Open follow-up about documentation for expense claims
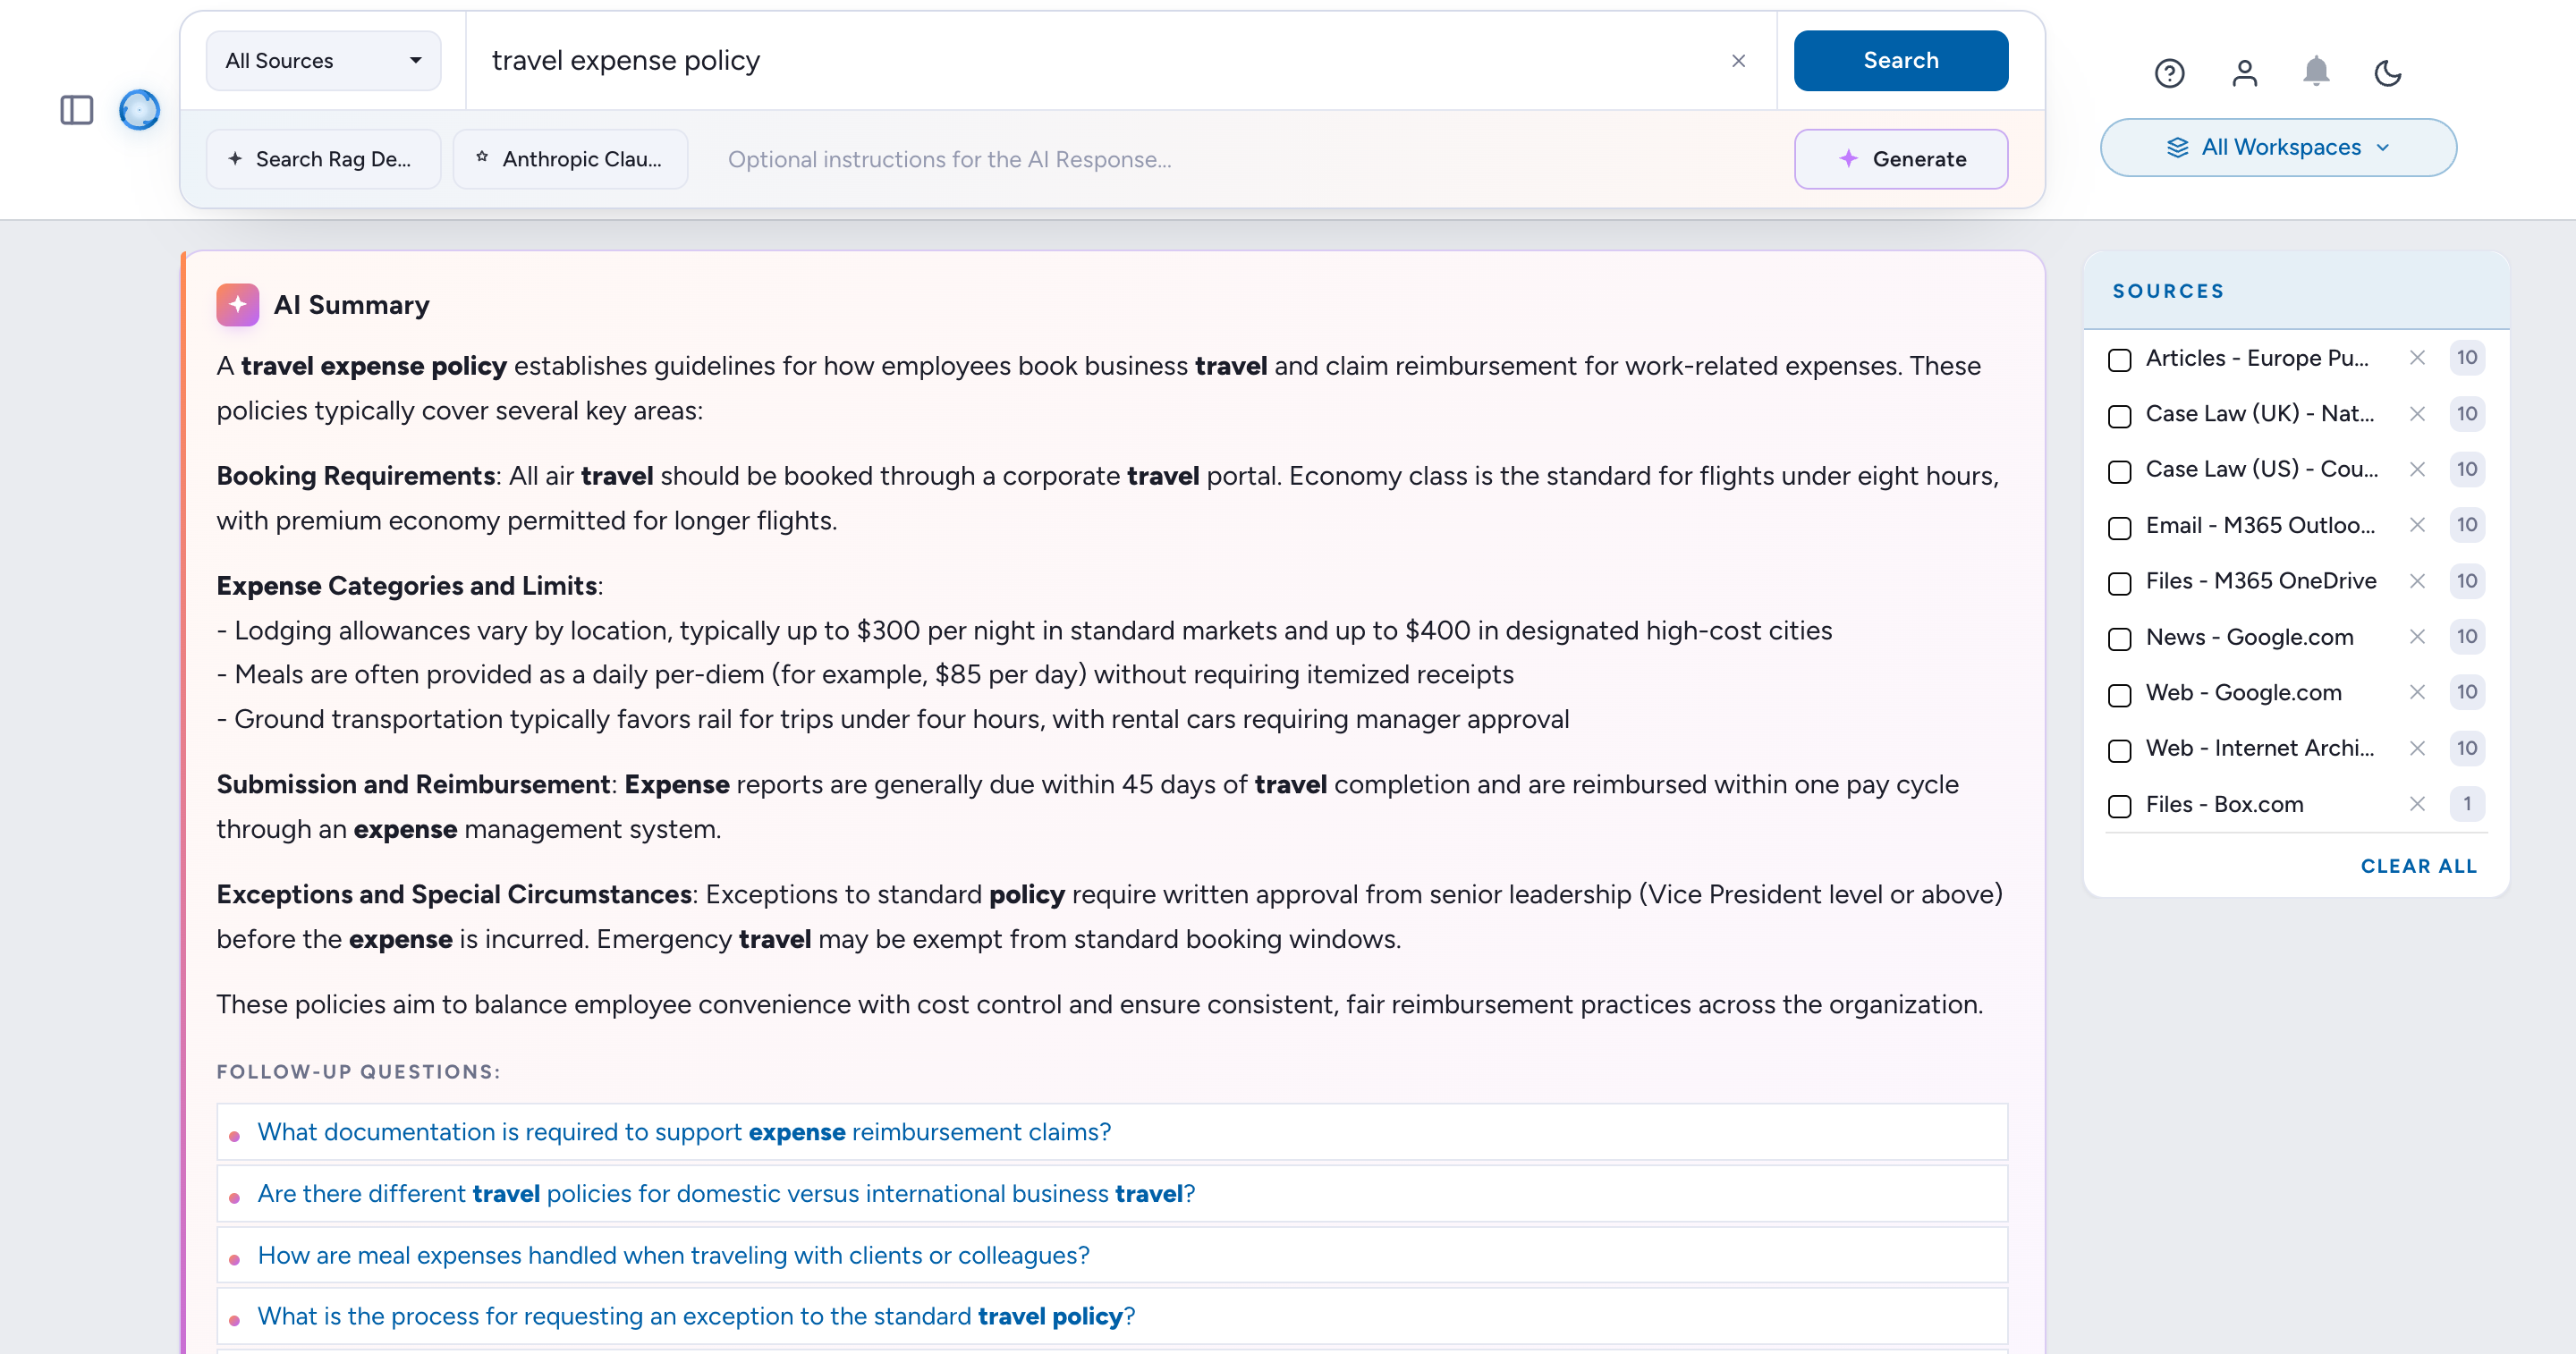Screen dimensions: 2576x1354 [1112, 1132]
